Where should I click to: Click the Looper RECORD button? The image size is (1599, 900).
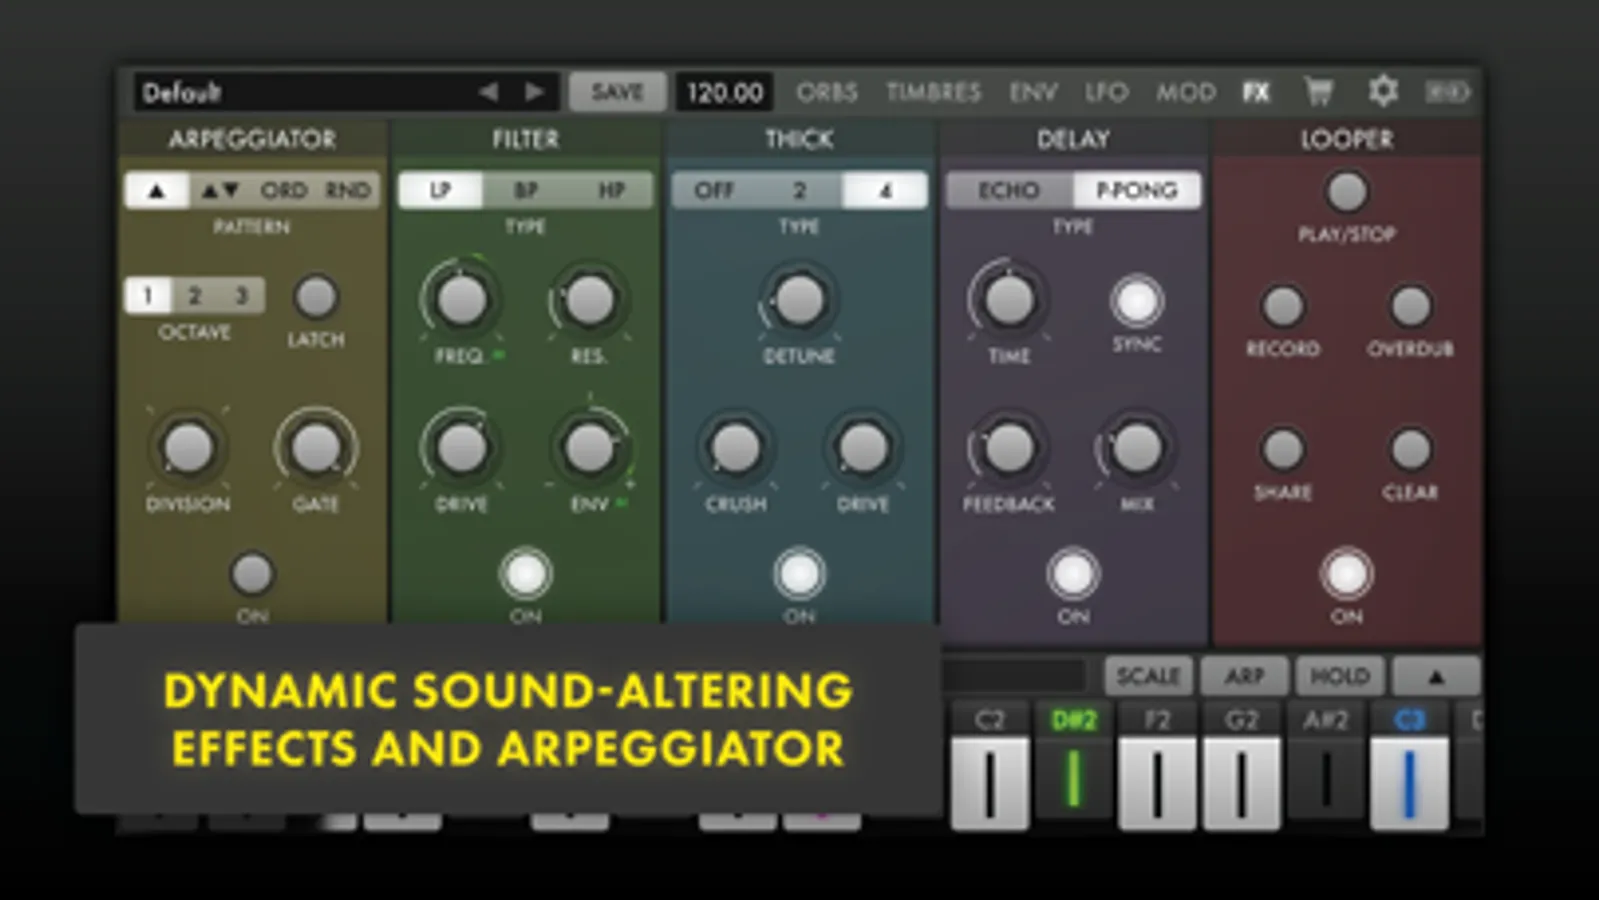[1283, 306]
